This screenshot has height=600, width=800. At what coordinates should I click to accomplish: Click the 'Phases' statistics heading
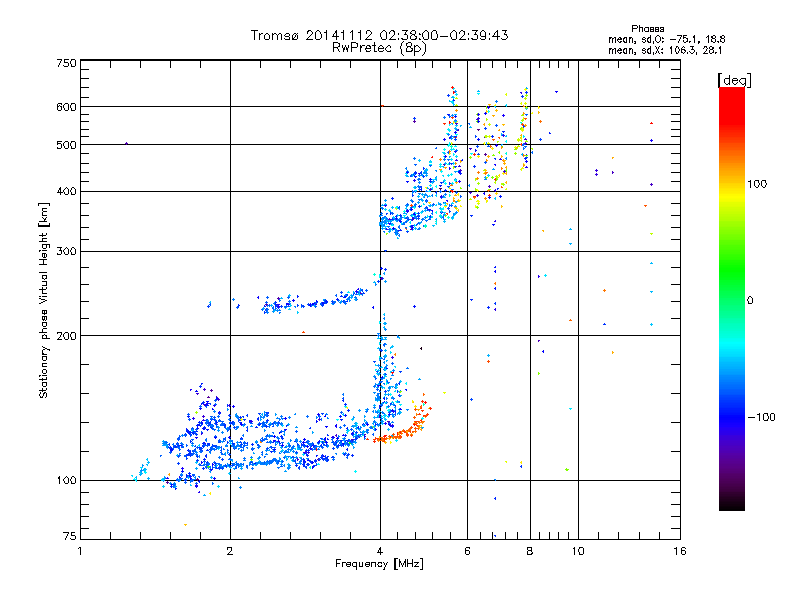point(647,29)
